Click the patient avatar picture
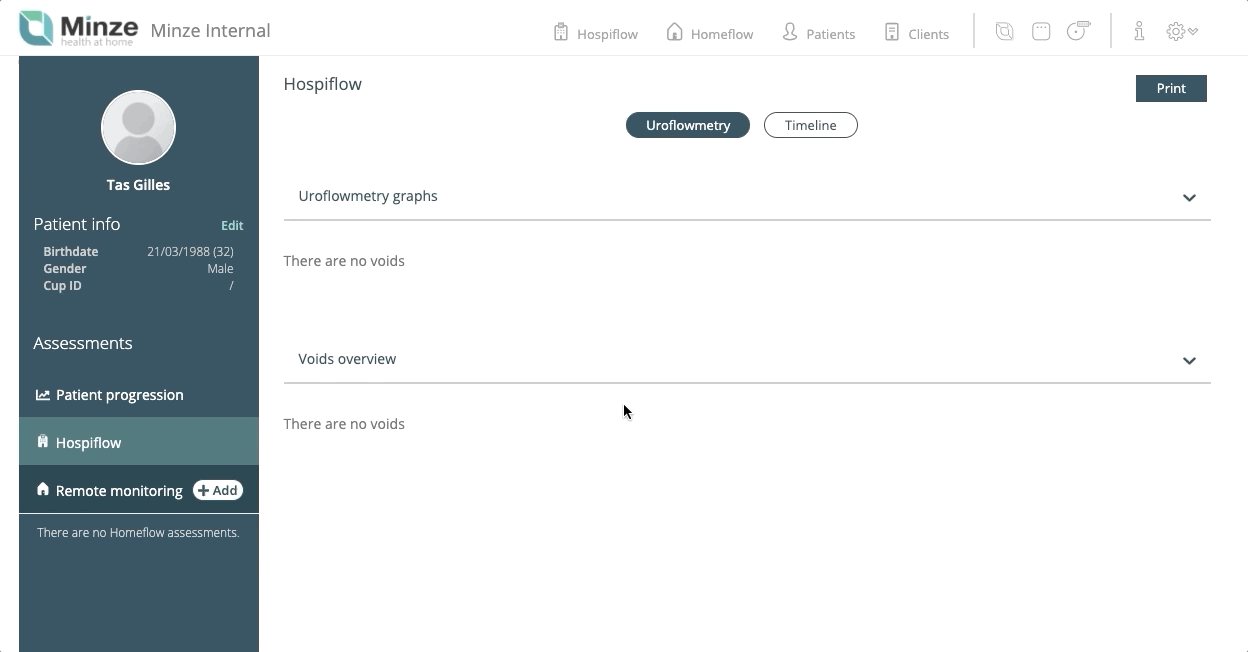Viewport: 1248px width, 652px height. point(138,127)
